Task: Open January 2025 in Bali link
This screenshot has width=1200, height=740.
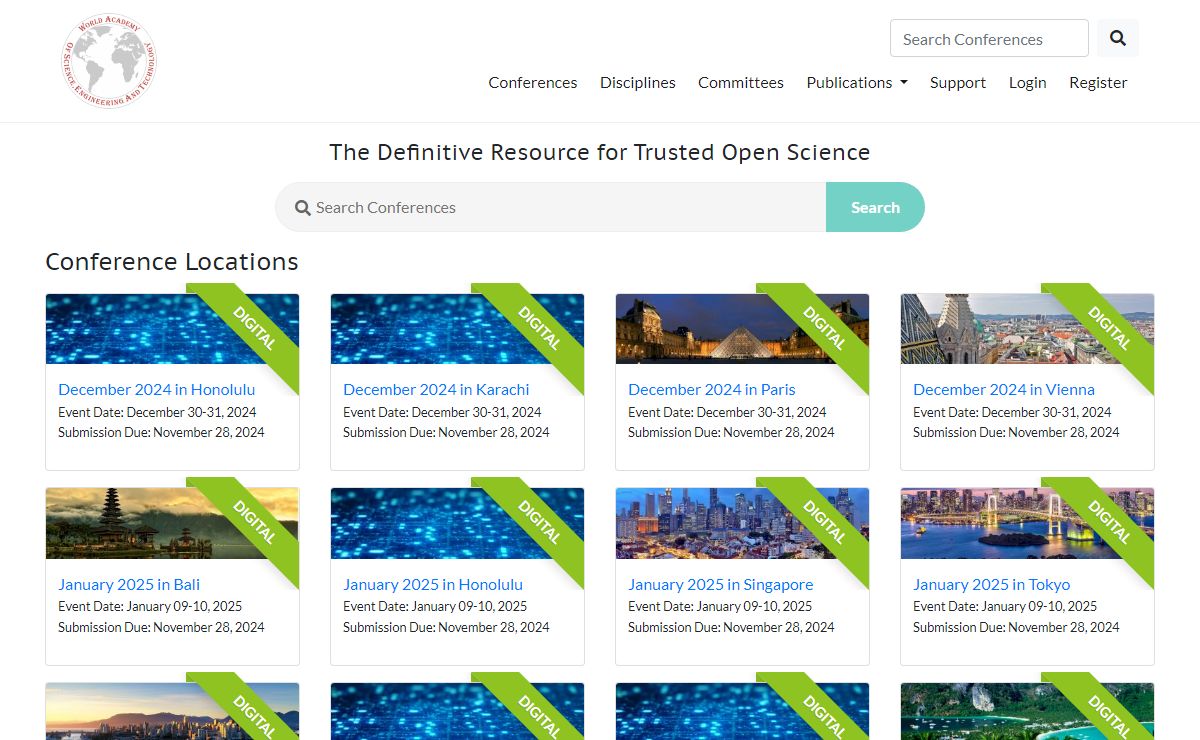Action: [x=129, y=585]
